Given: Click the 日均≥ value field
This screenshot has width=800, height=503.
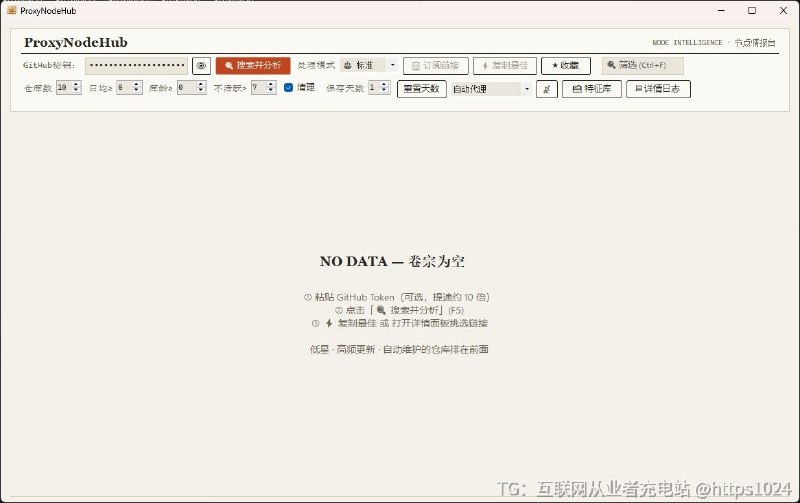Looking at the screenshot, I should click(x=123, y=88).
